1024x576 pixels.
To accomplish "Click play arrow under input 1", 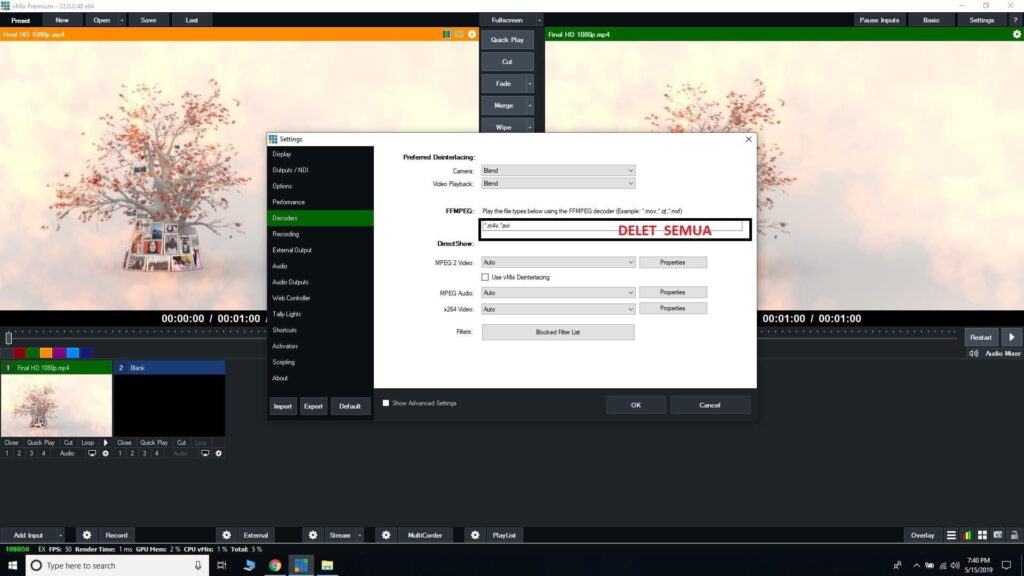I will (105, 442).
